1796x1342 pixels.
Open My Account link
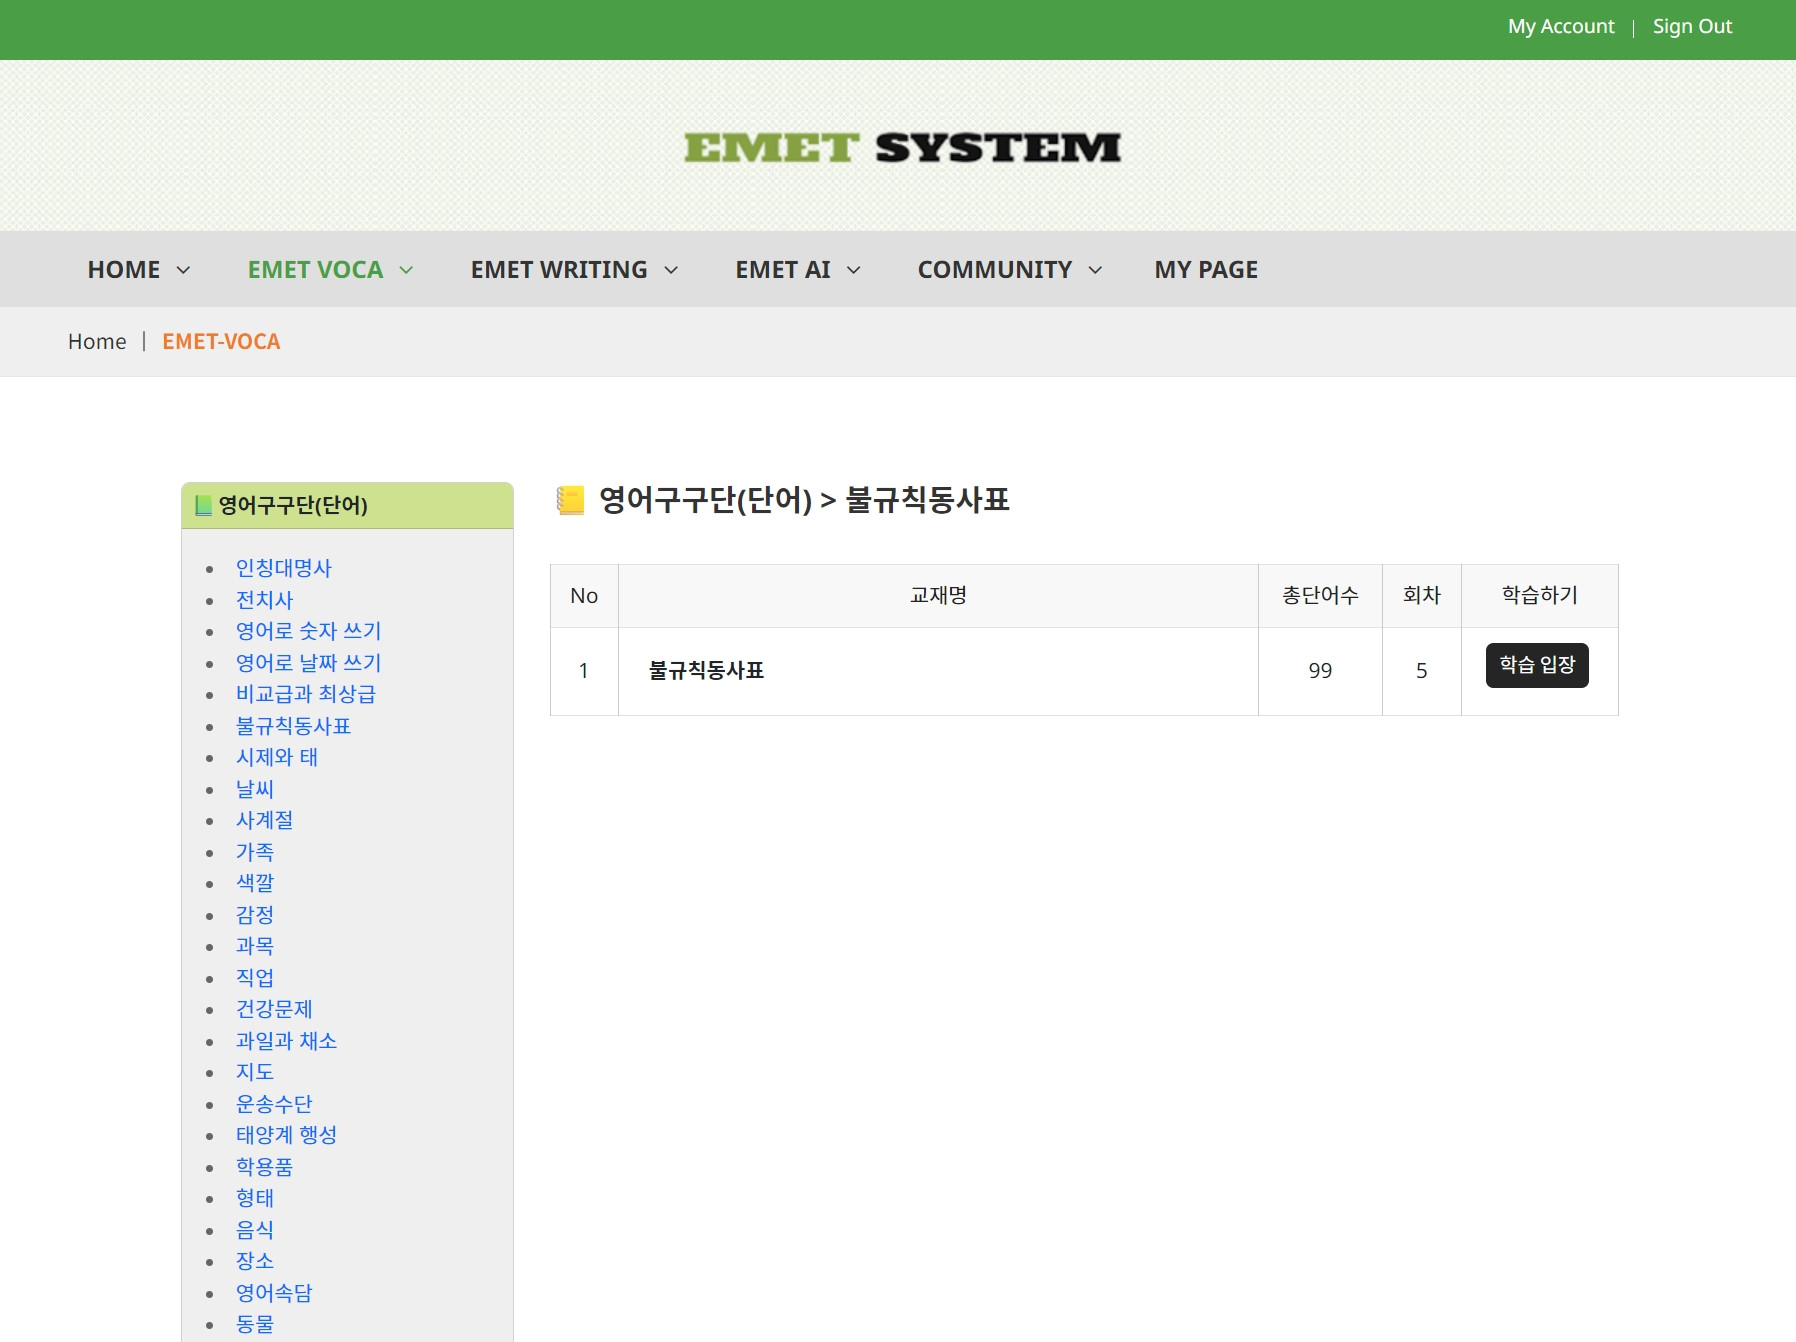[x=1560, y=27]
